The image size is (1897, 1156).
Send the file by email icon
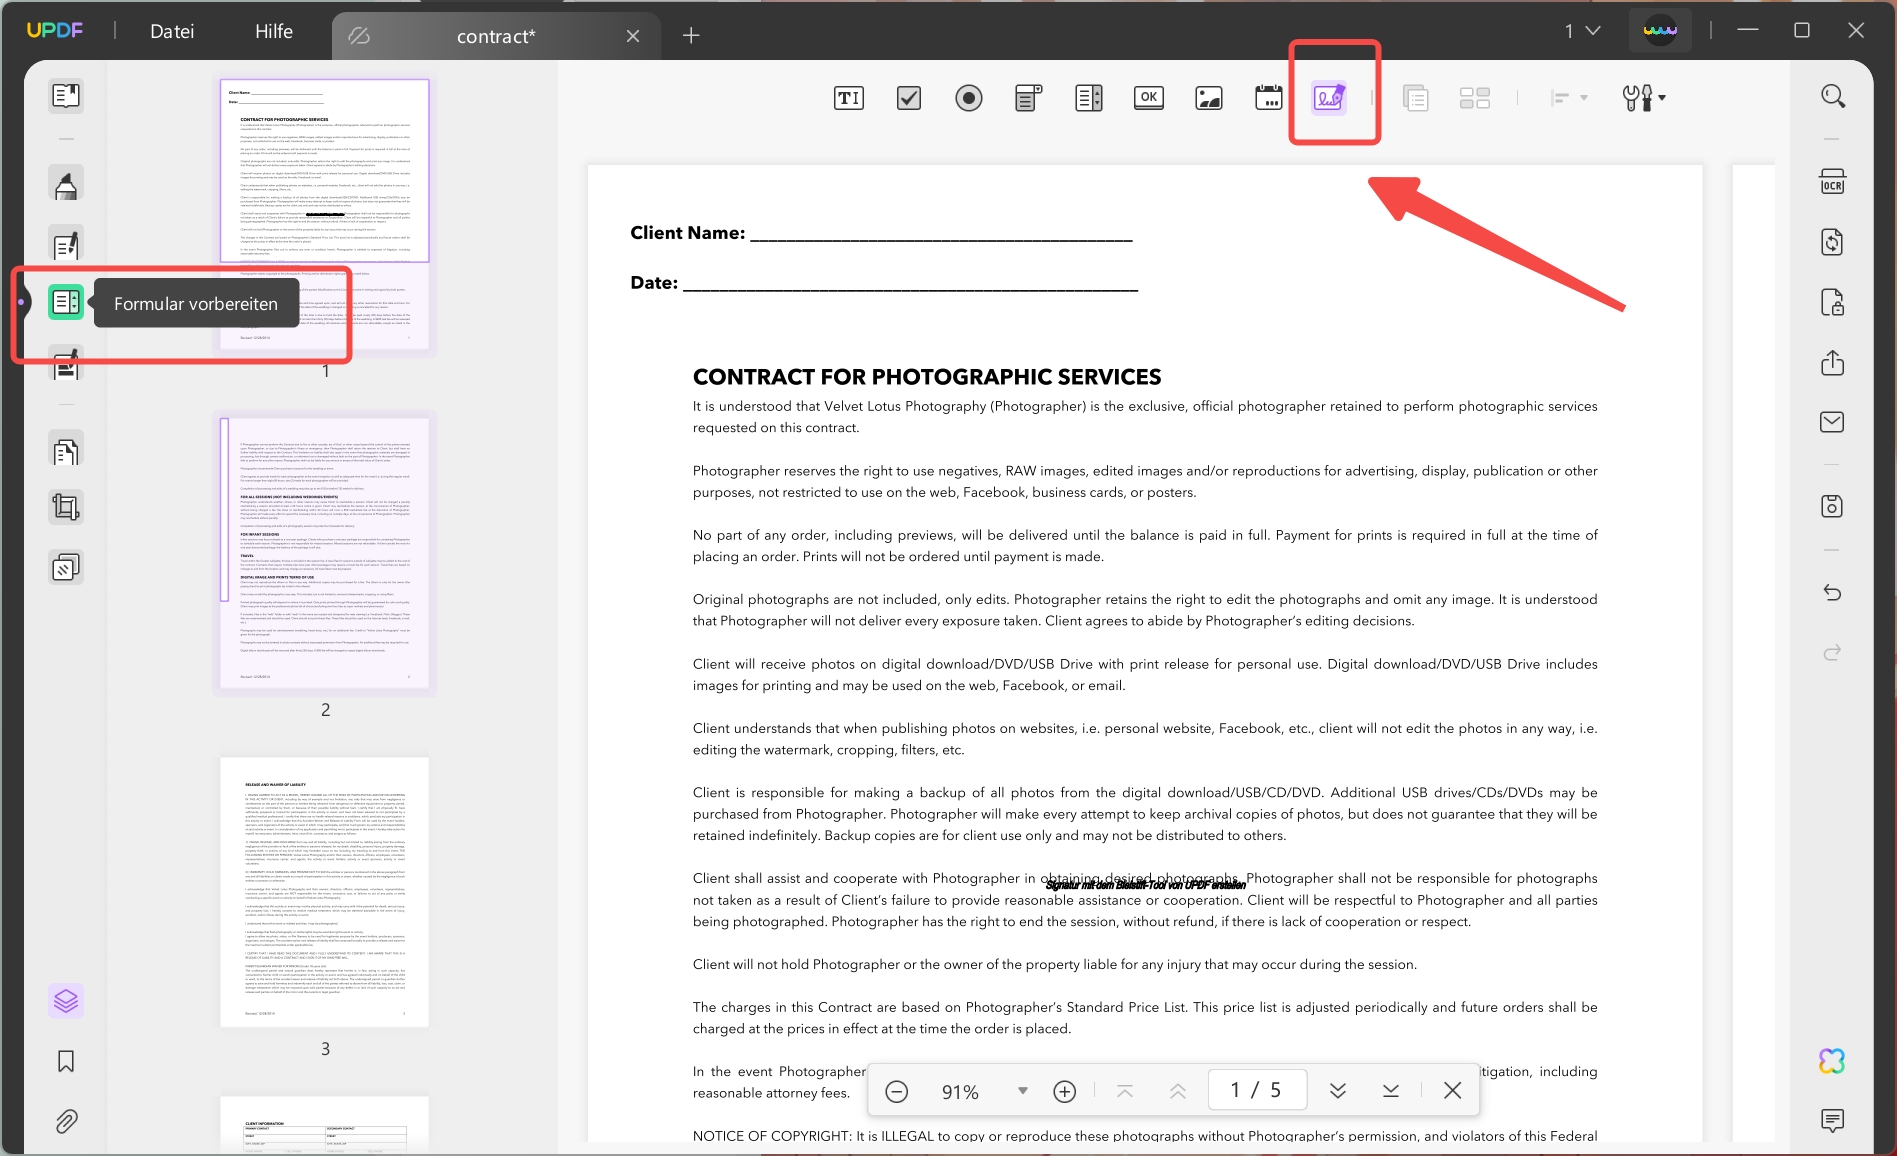(x=1832, y=422)
